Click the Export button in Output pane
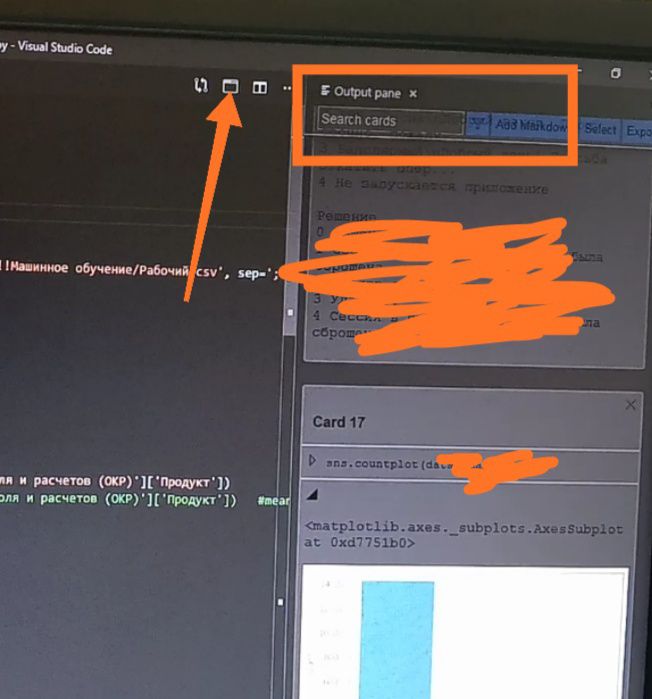This screenshot has width=652, height=699. tap(638, 131)
